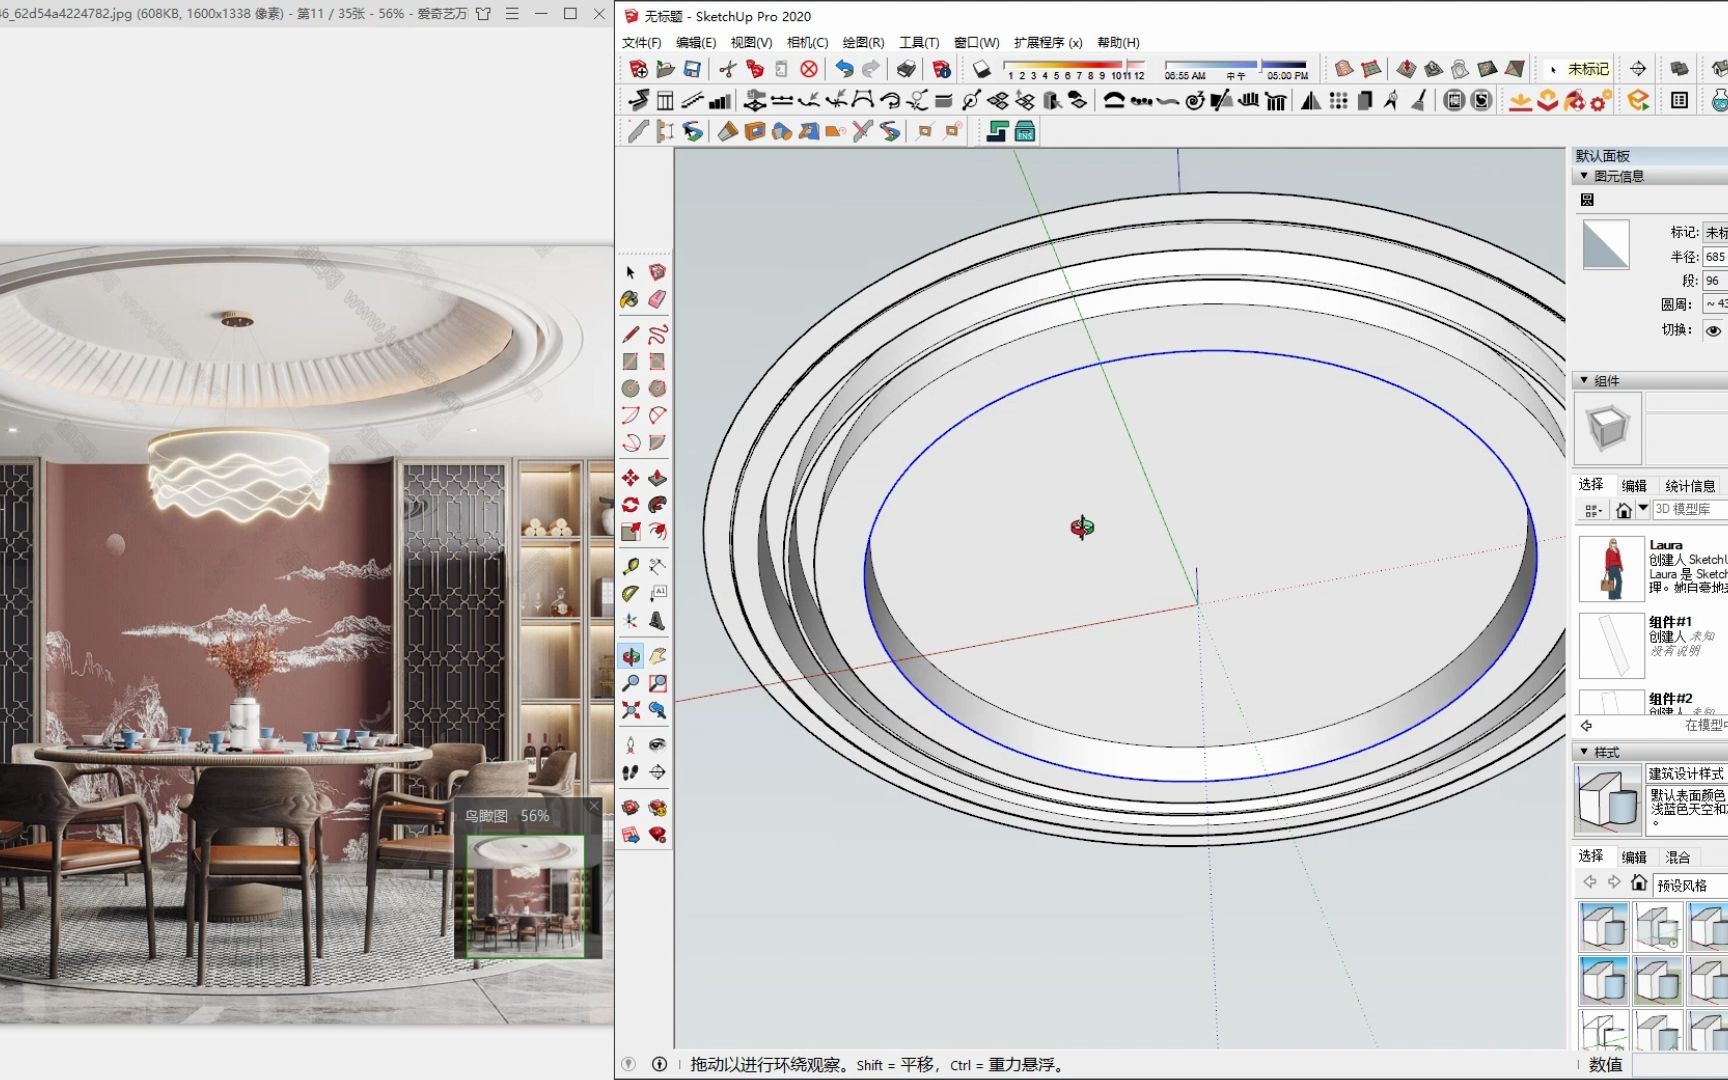1728x1080 pixels.
Task: Open the 预设风格 styles dropdown
Action: 1690,885
